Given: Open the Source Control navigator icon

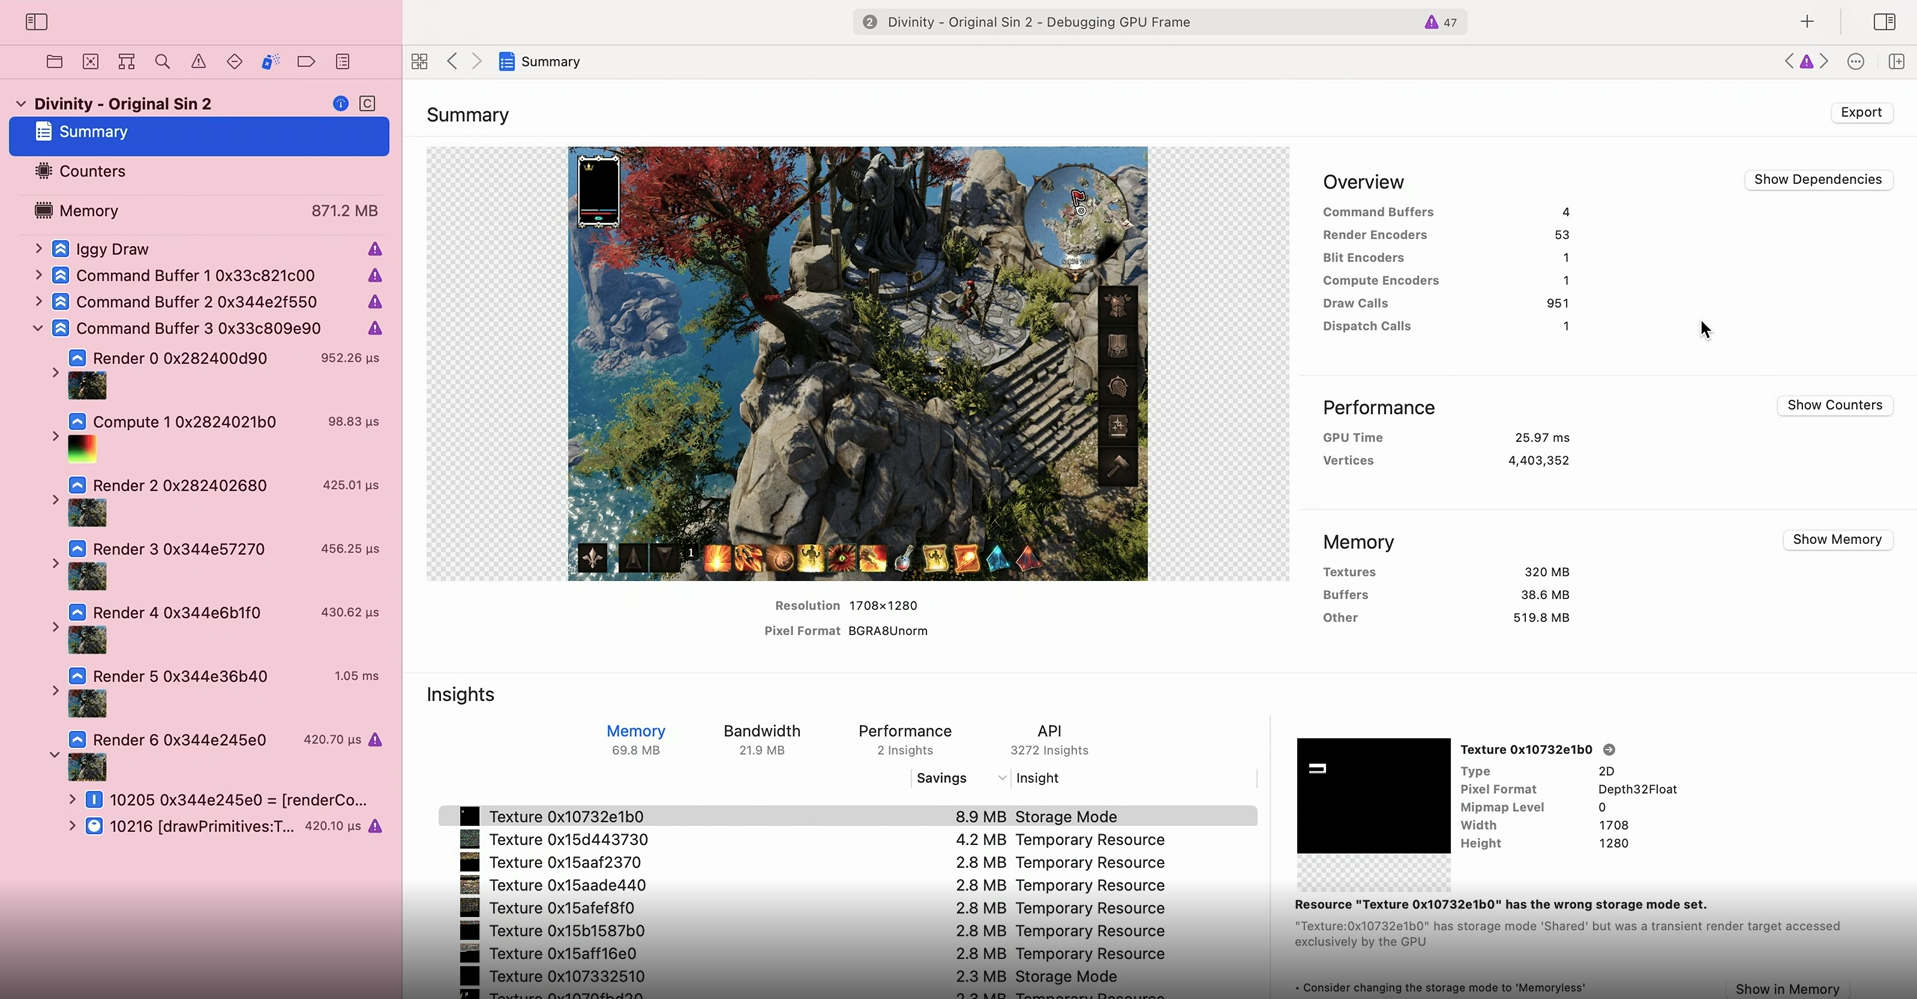Looking at the screenshot, I should [x=91, y=62].
